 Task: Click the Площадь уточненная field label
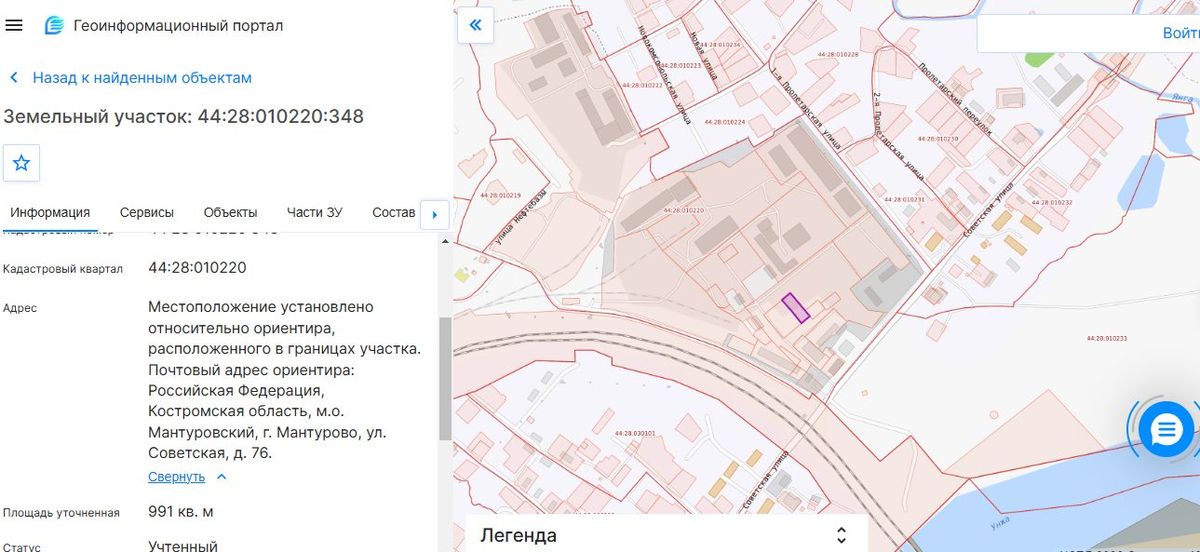(61, 513)
